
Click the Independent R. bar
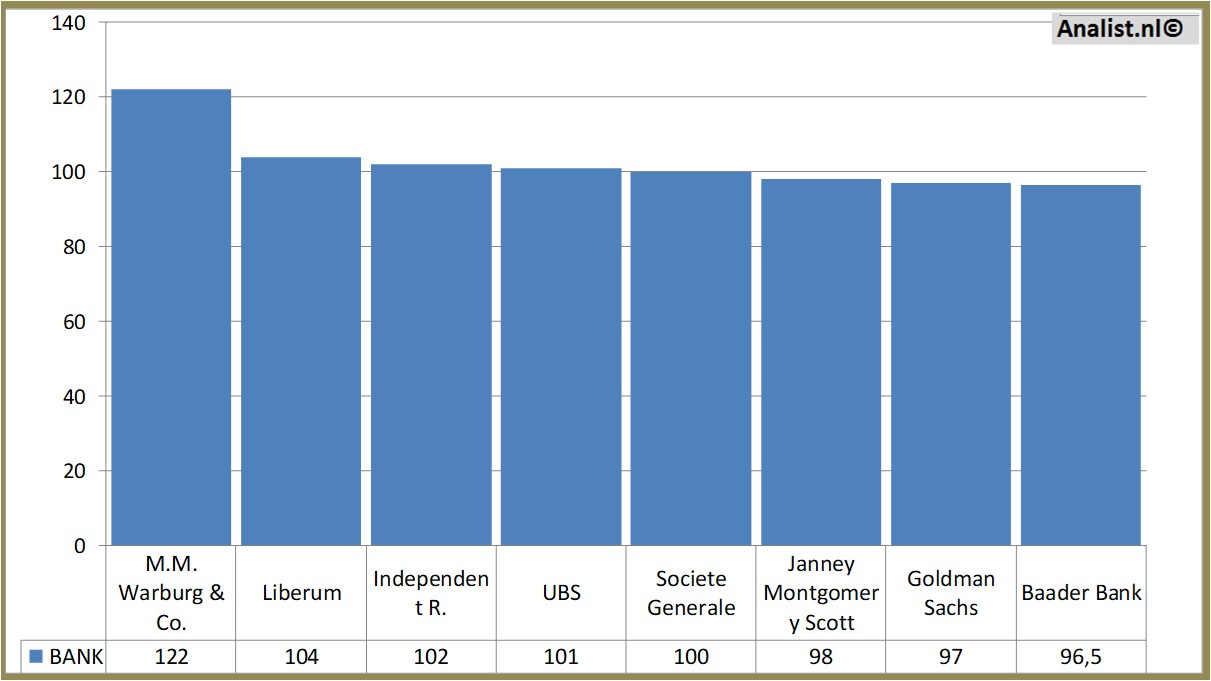coord(431,355)
